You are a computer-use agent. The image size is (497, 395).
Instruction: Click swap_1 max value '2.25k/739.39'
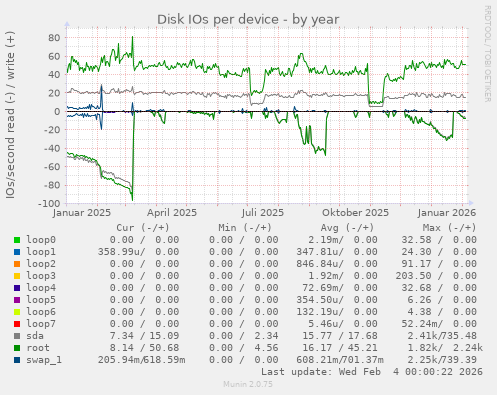point(442,360)
